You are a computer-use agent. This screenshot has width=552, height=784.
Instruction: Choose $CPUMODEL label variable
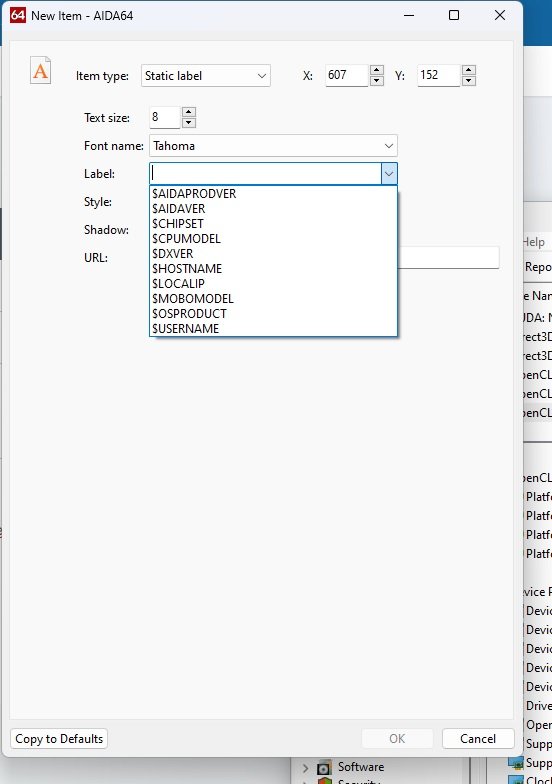click(273, 238)
